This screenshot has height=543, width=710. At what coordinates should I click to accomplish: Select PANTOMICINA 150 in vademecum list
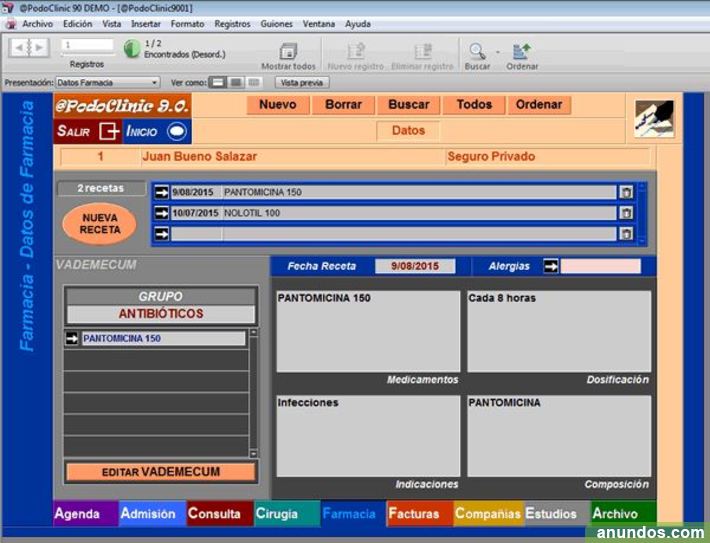(163, 338)
